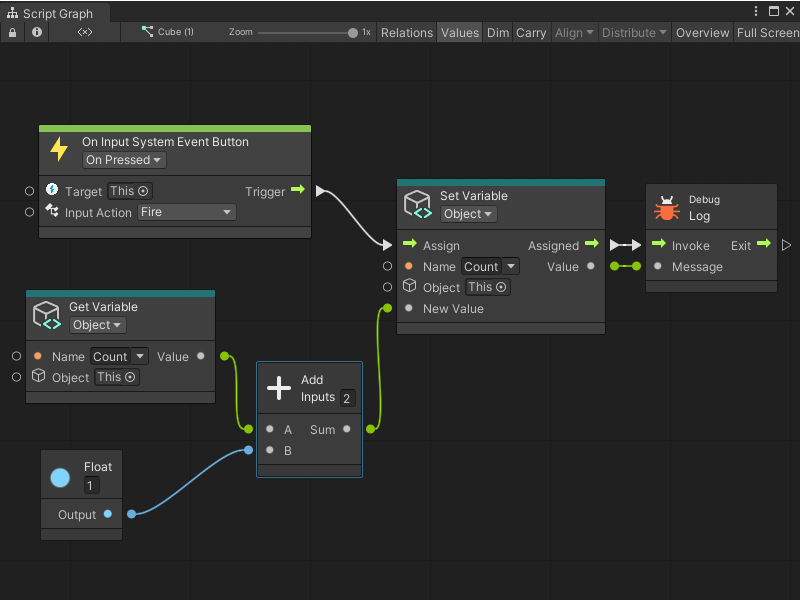Click the plus icon on the Add node
800x600 pixels.
[x=281, y=387]
